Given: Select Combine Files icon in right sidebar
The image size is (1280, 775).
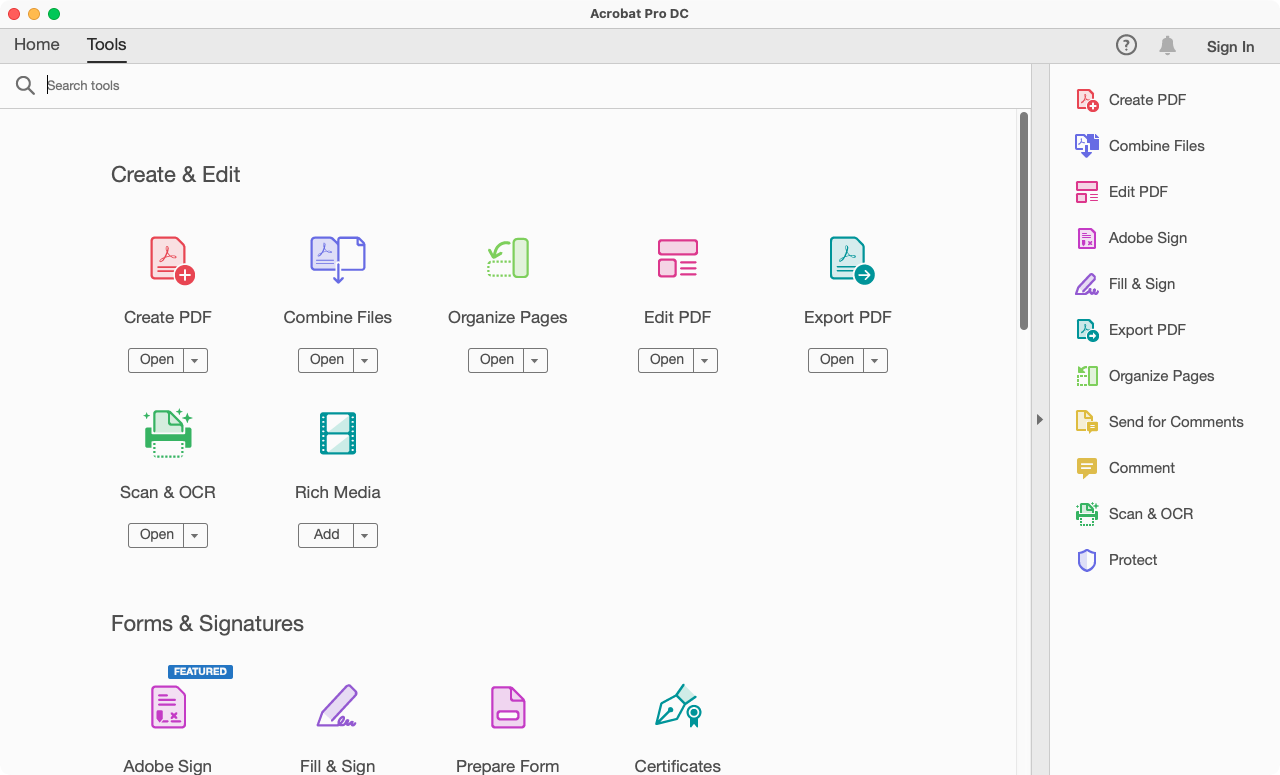Looking at the screenshot, I should 1087,146.
